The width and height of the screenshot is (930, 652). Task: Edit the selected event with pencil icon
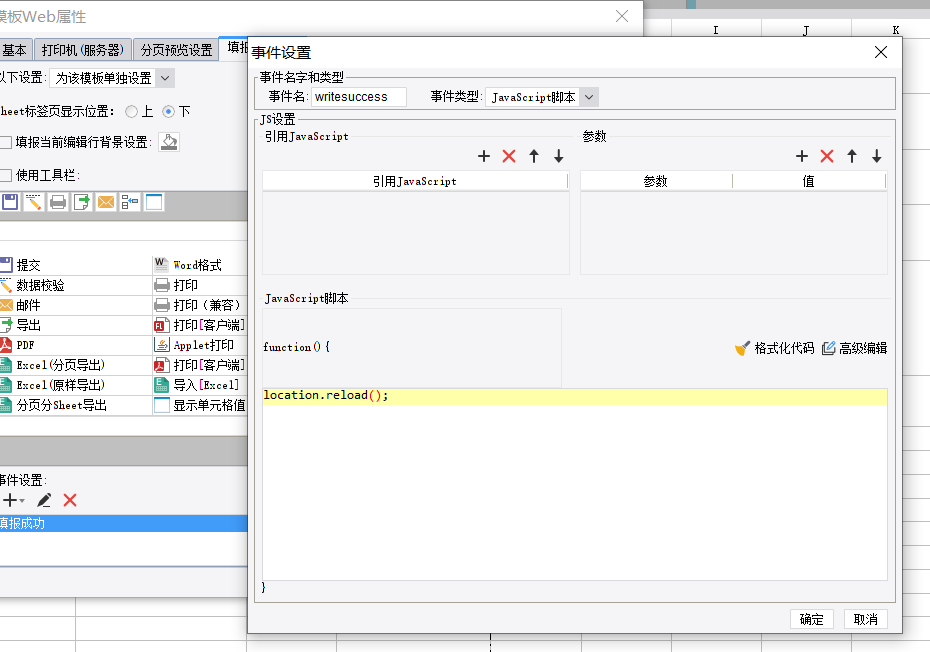tap(44, 500)
